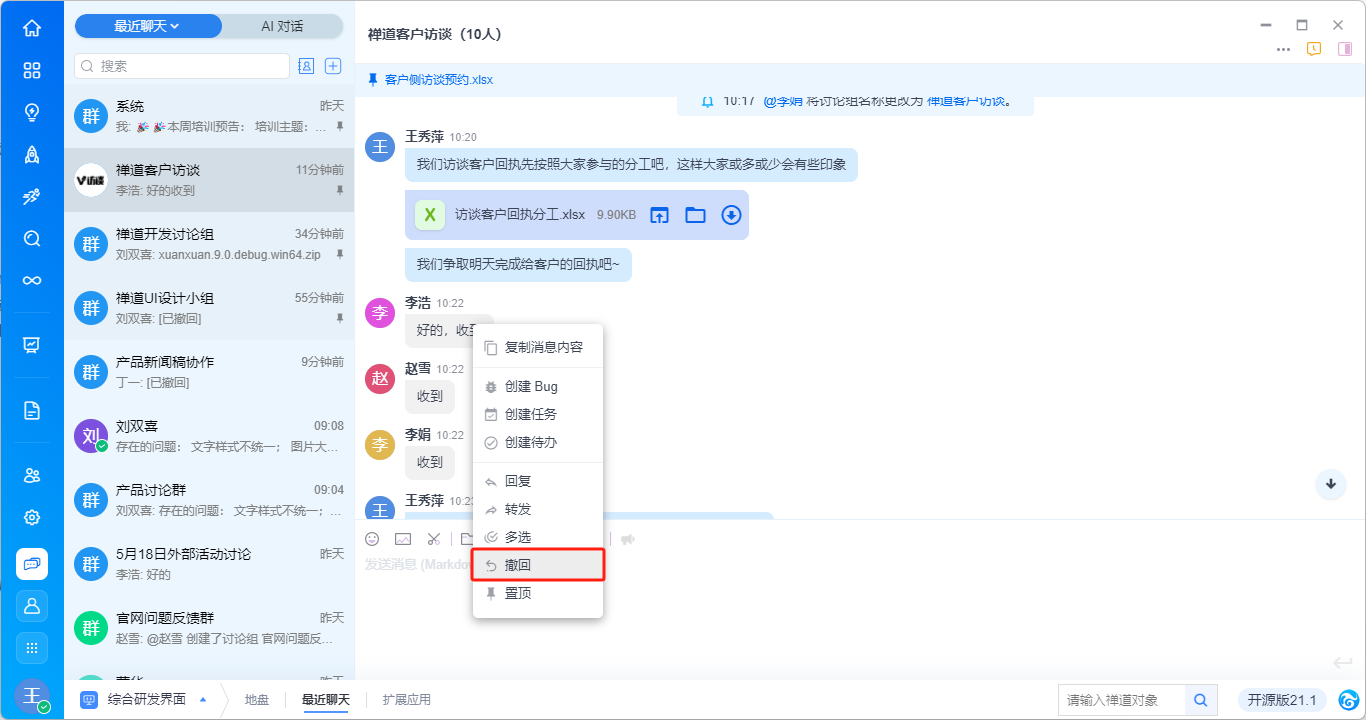The height and width of the screenshot is (720, 1366).
Task: Open the presentation chart icon in the sidebar
Action: [x=32, y=345]
